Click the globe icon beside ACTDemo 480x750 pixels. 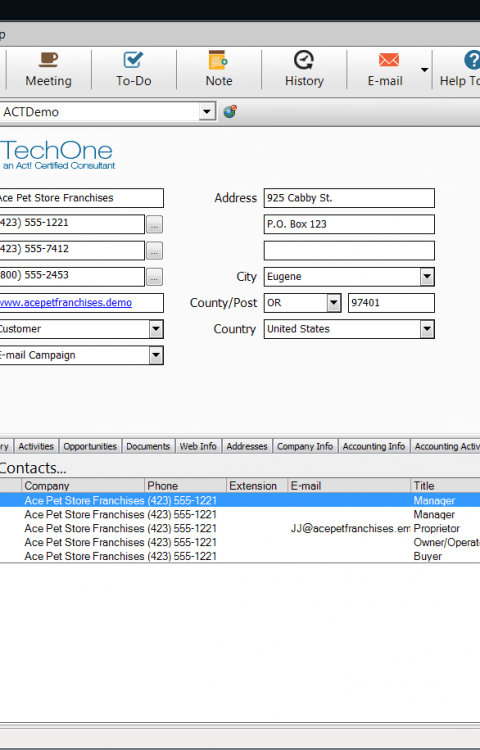click(230, 111)
